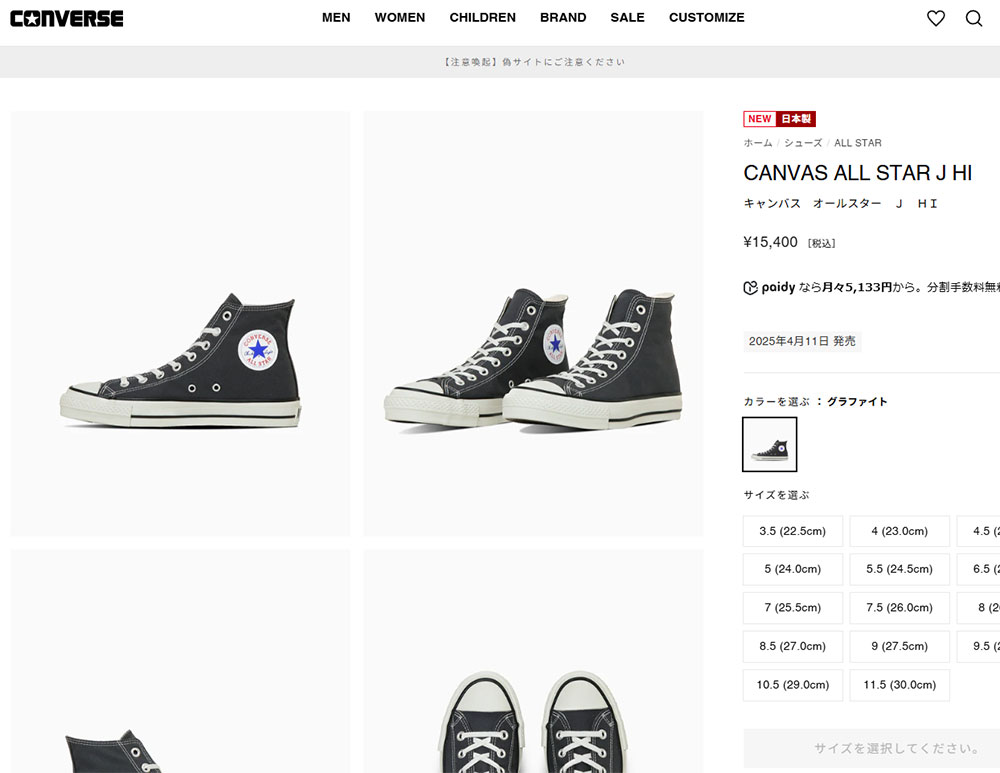Click the search magnifier icon
The height and width of the screenshot is (773, 1000).
coord(974,18)
